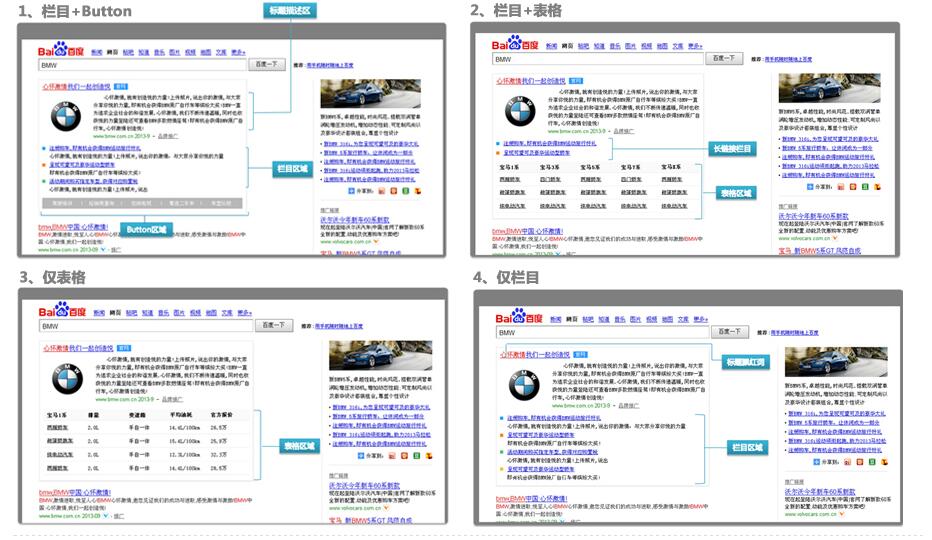
Task: Click 官方报价 column header in 仅表格 panel
Action: click(x=221, y=415)
